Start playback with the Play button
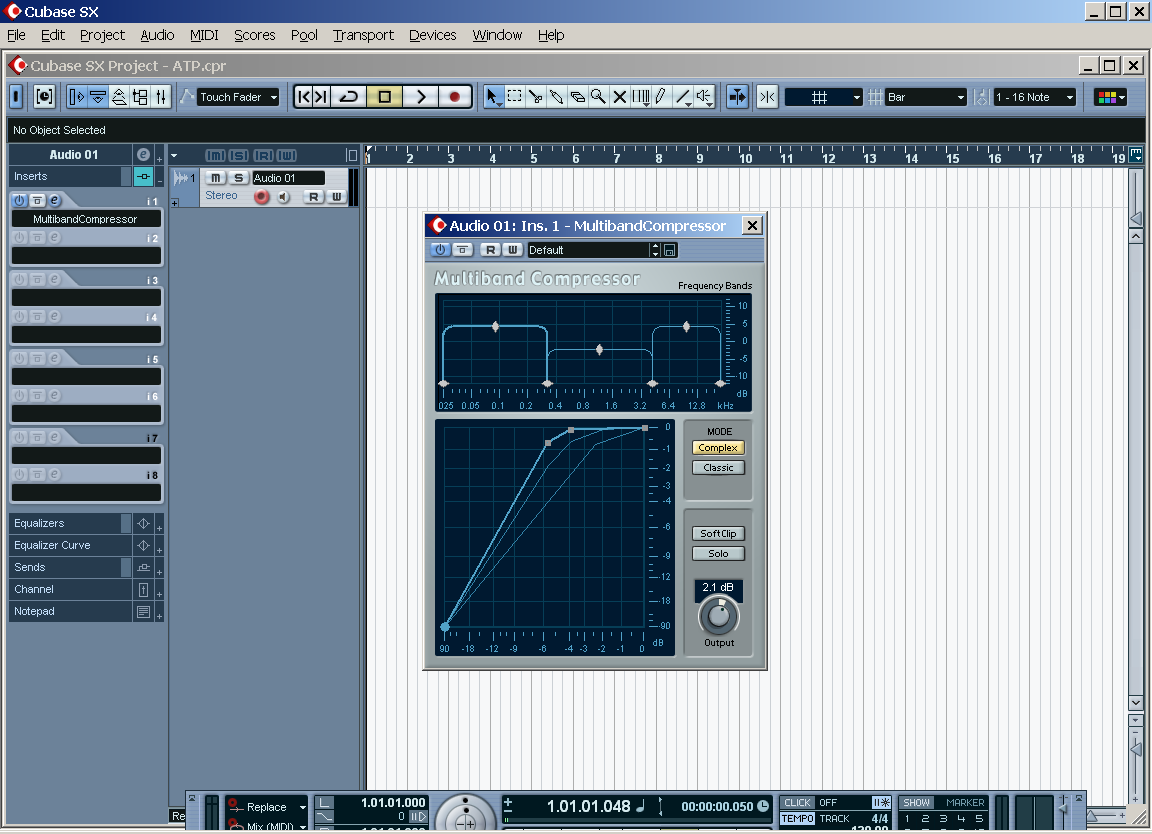This screenshot has height=834, width=1152. (x=421, y=97)
